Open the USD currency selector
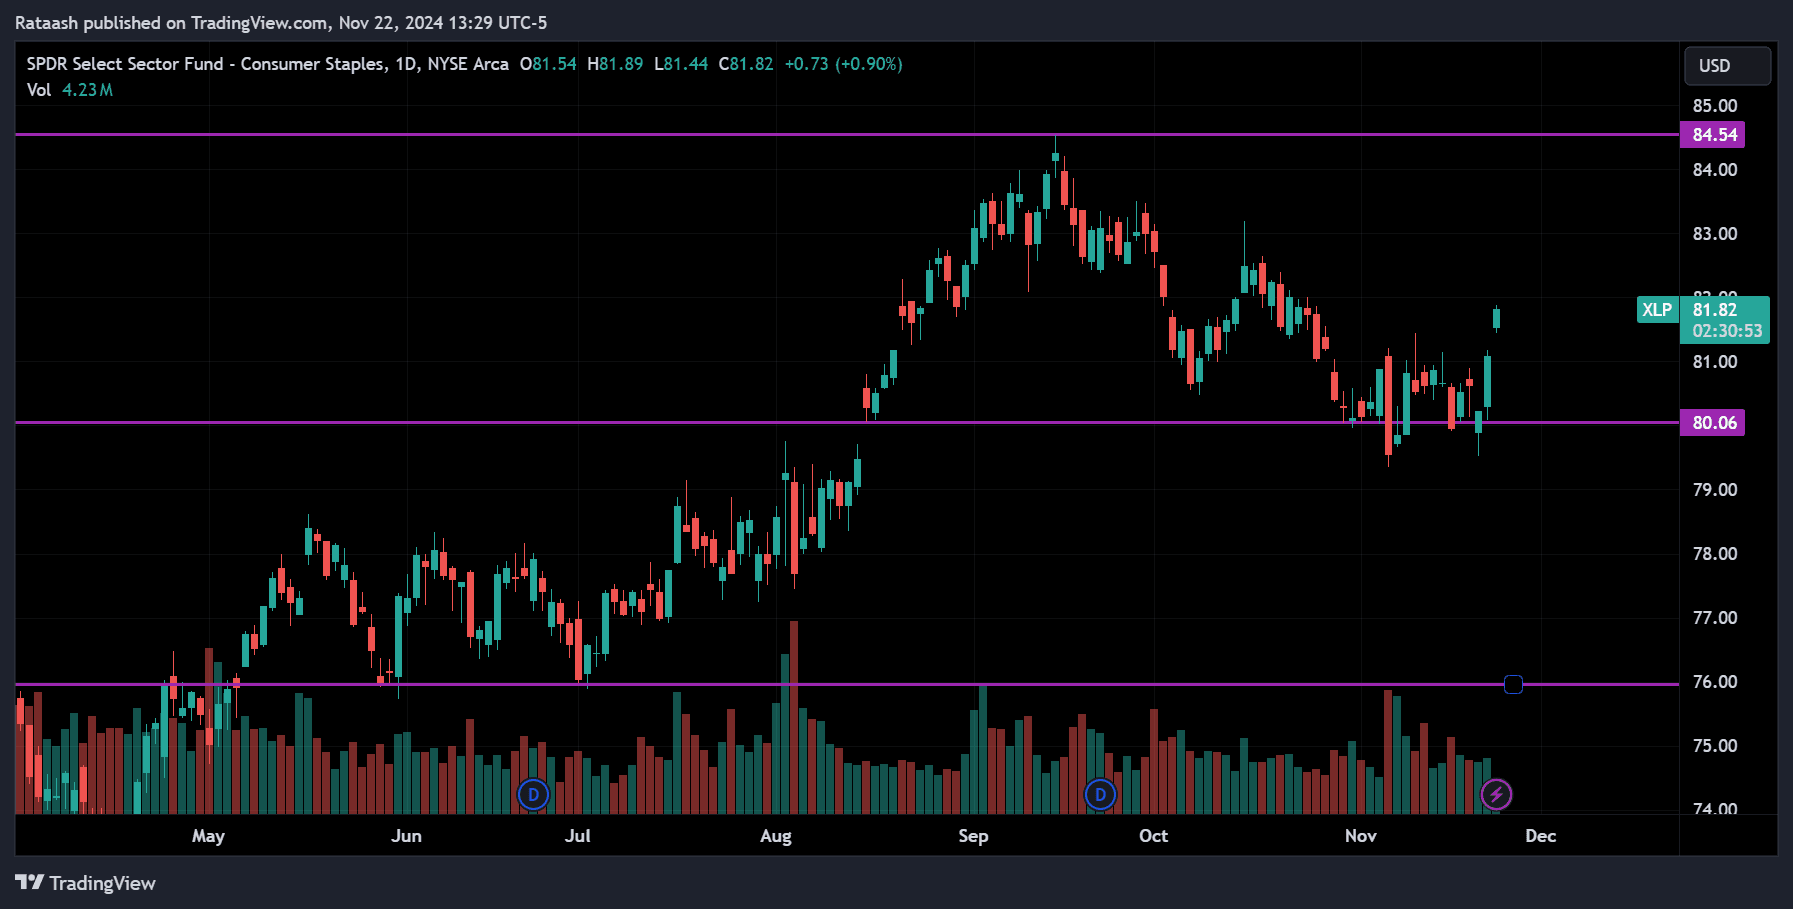The height and width of the screenshot is (909, 1793). pos(1727,66)
